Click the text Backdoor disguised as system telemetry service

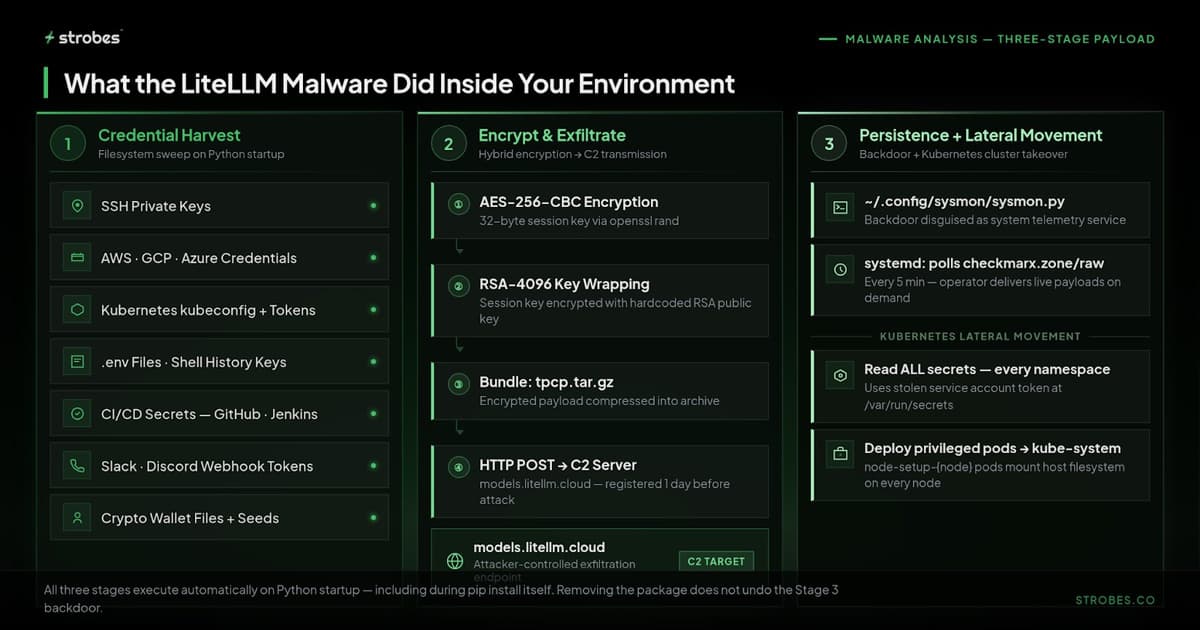(995, 220)
